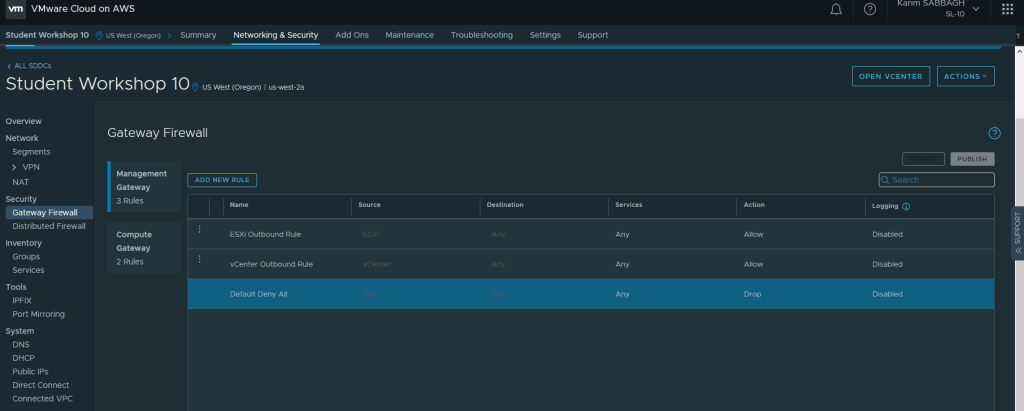The height and width of the screenshot is (411, 1024).
Task: Click the Gateway Firewall help icon
Action: 994,133
